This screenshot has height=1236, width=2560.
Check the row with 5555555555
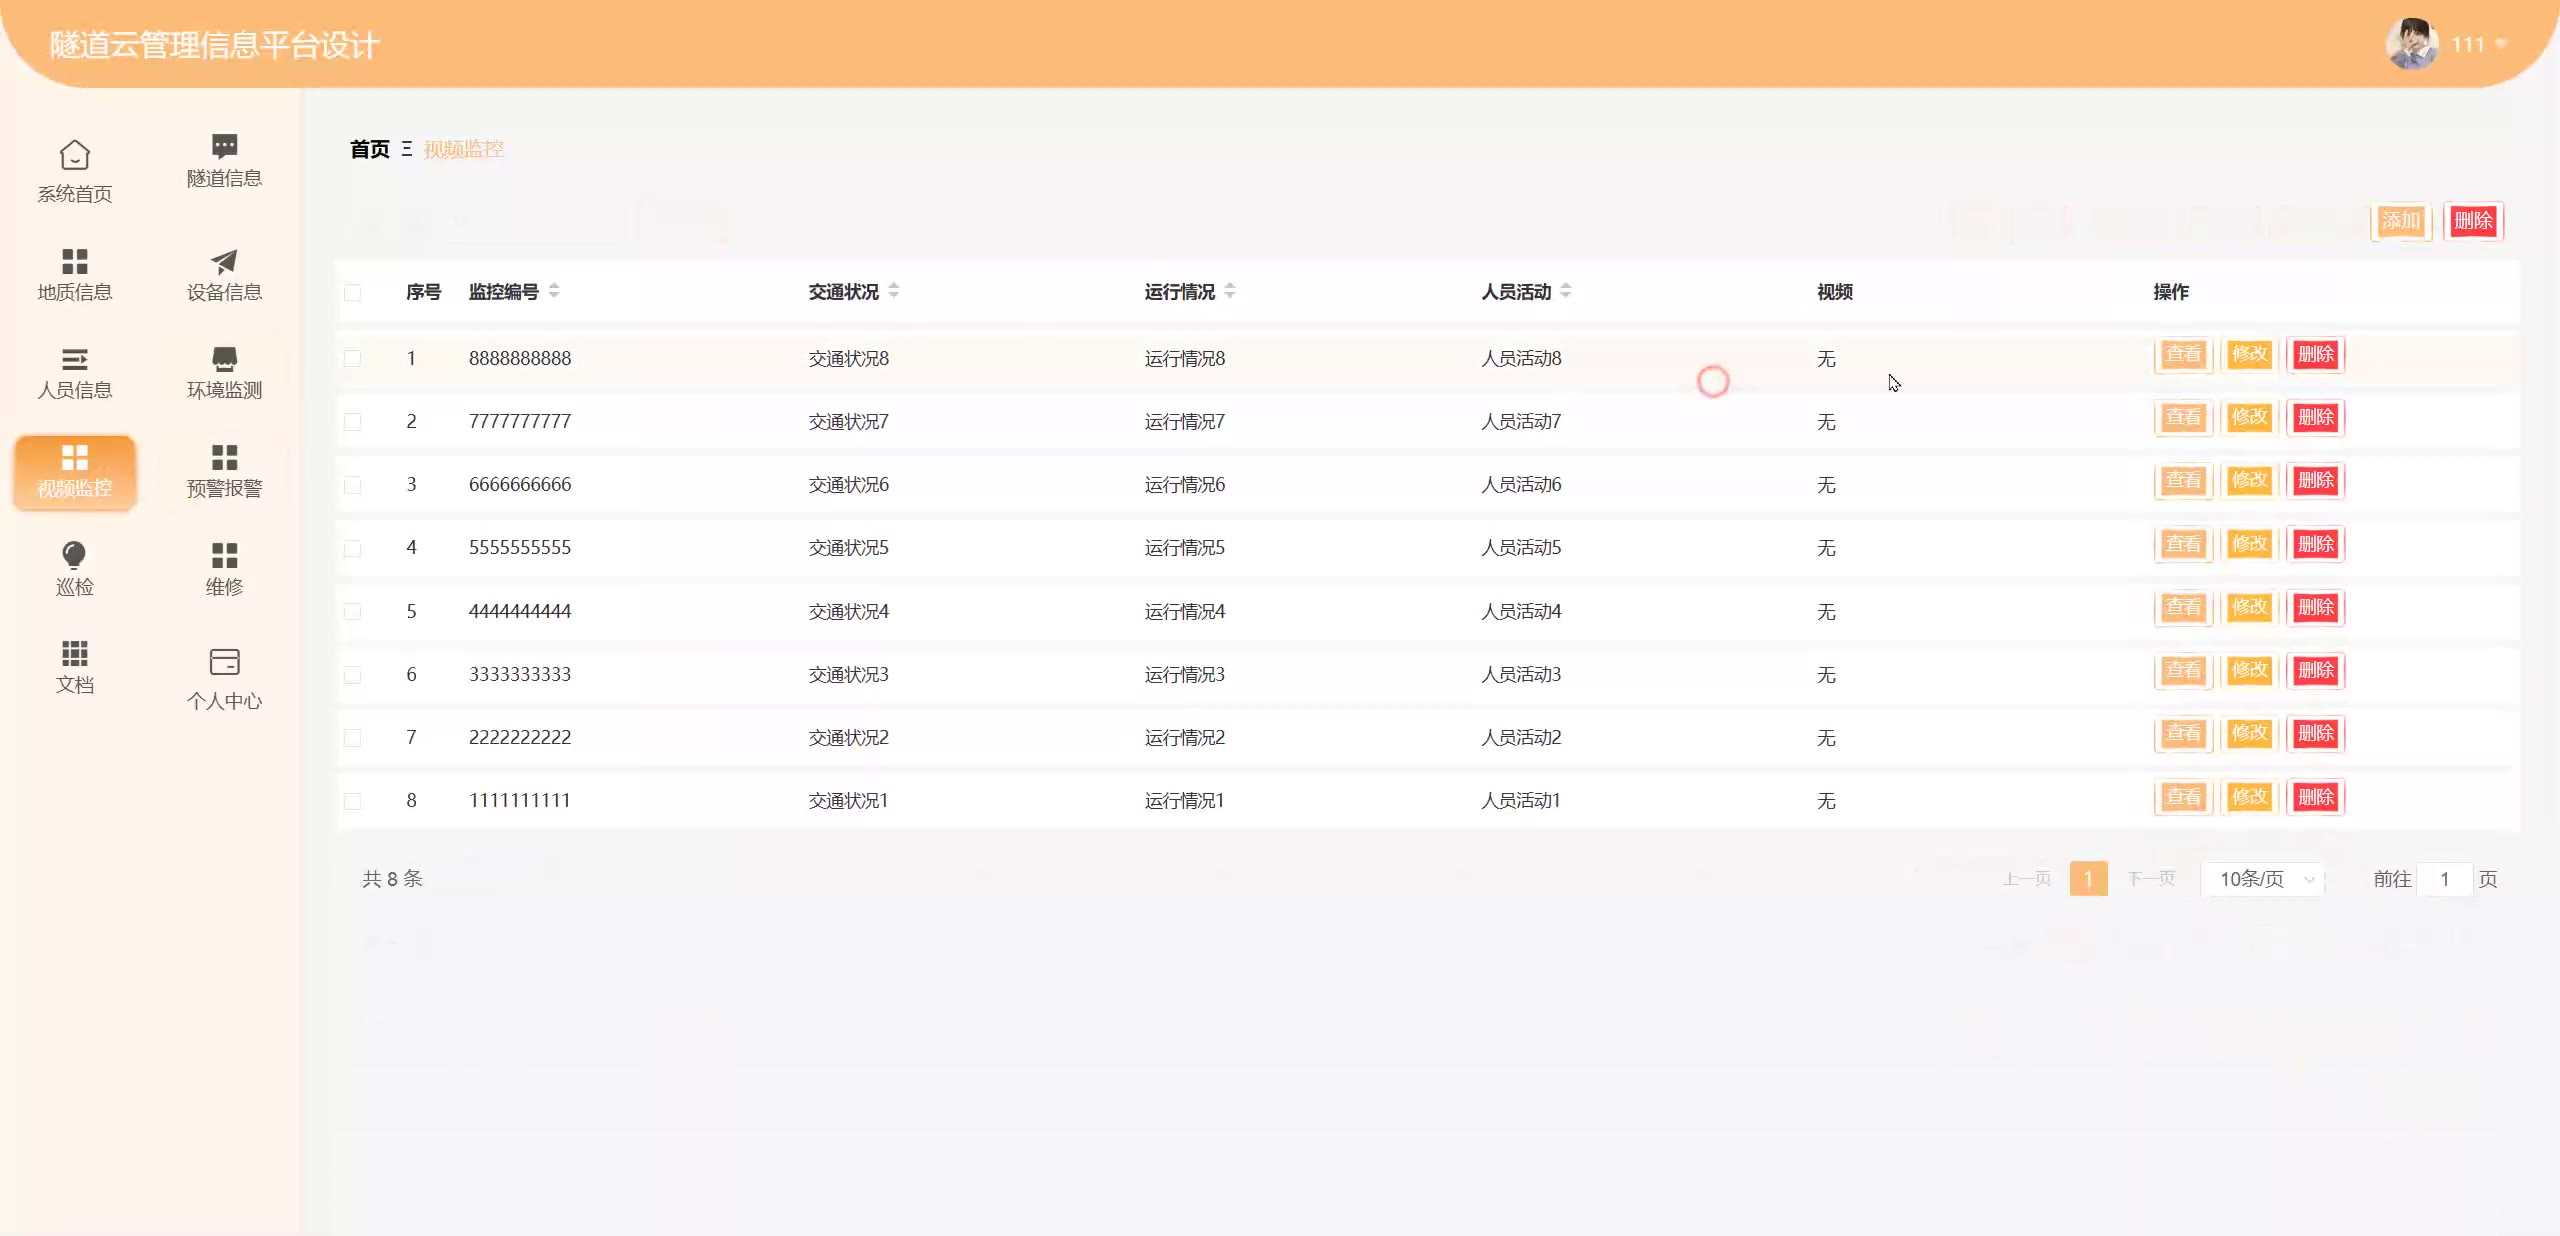point(353,548)
